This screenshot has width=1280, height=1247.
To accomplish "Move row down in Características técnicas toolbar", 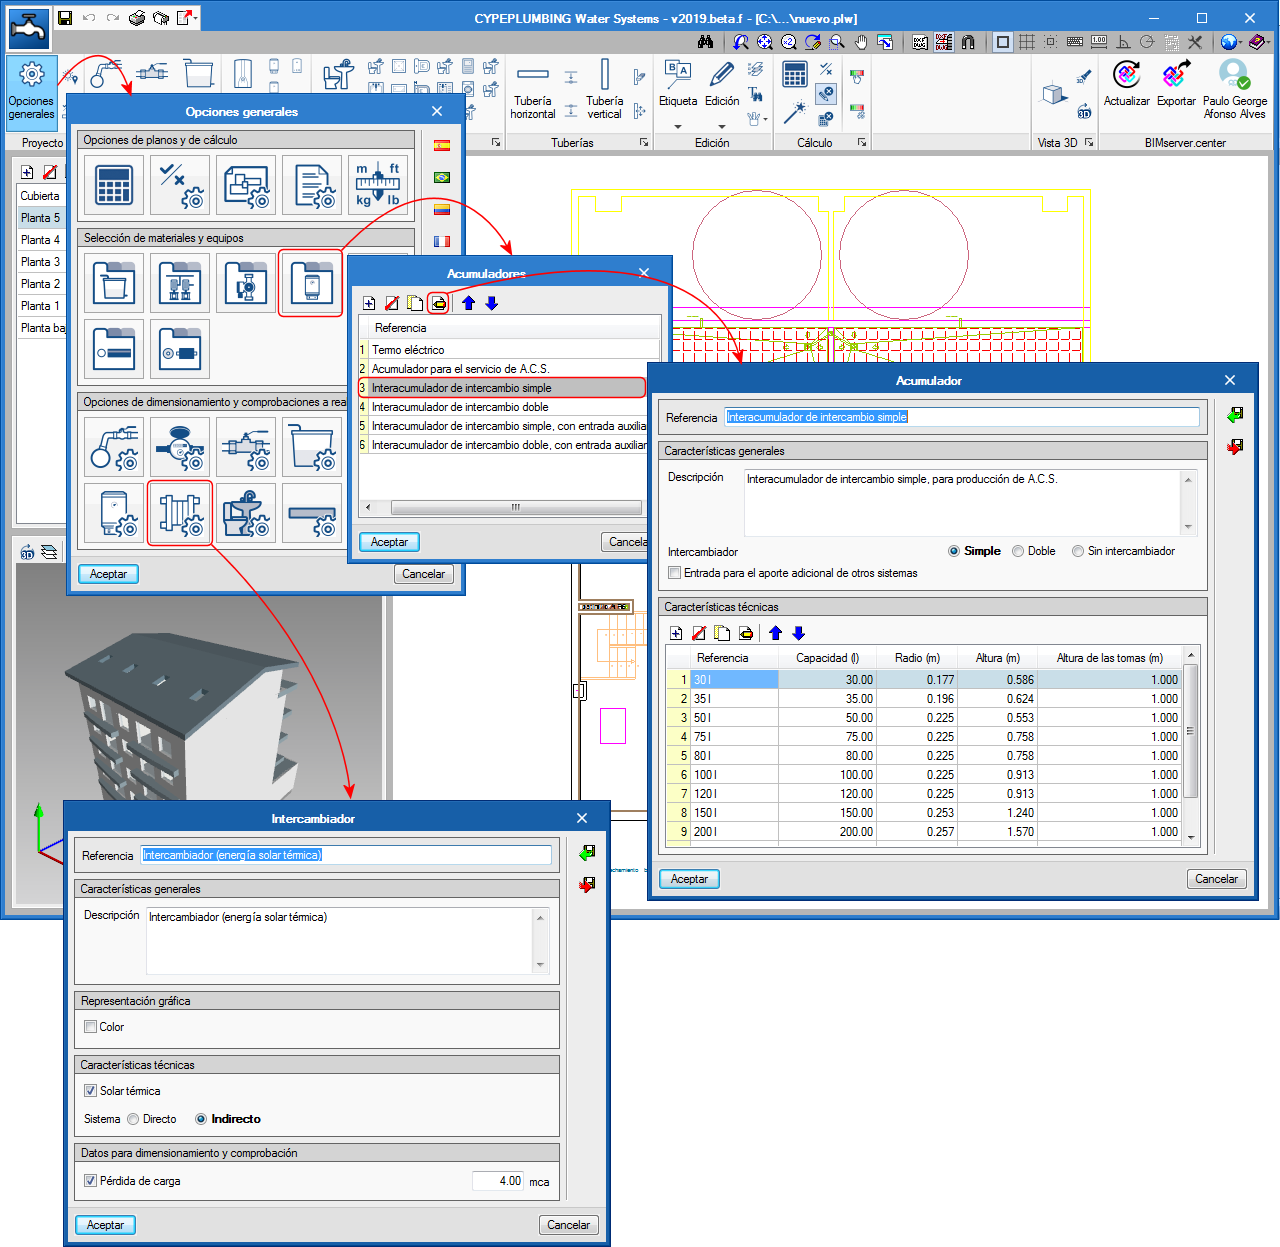I will coord(798,633).
